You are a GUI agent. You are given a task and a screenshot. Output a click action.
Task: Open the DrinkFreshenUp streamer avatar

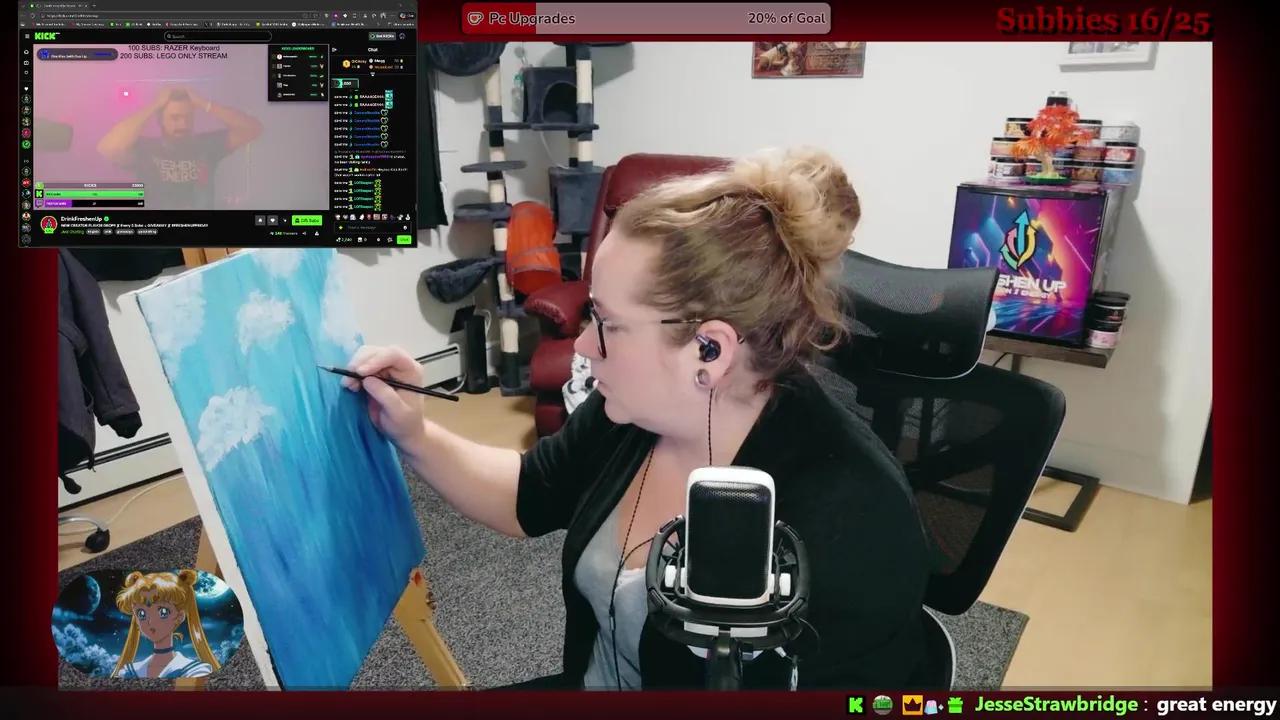click(49, 224)
